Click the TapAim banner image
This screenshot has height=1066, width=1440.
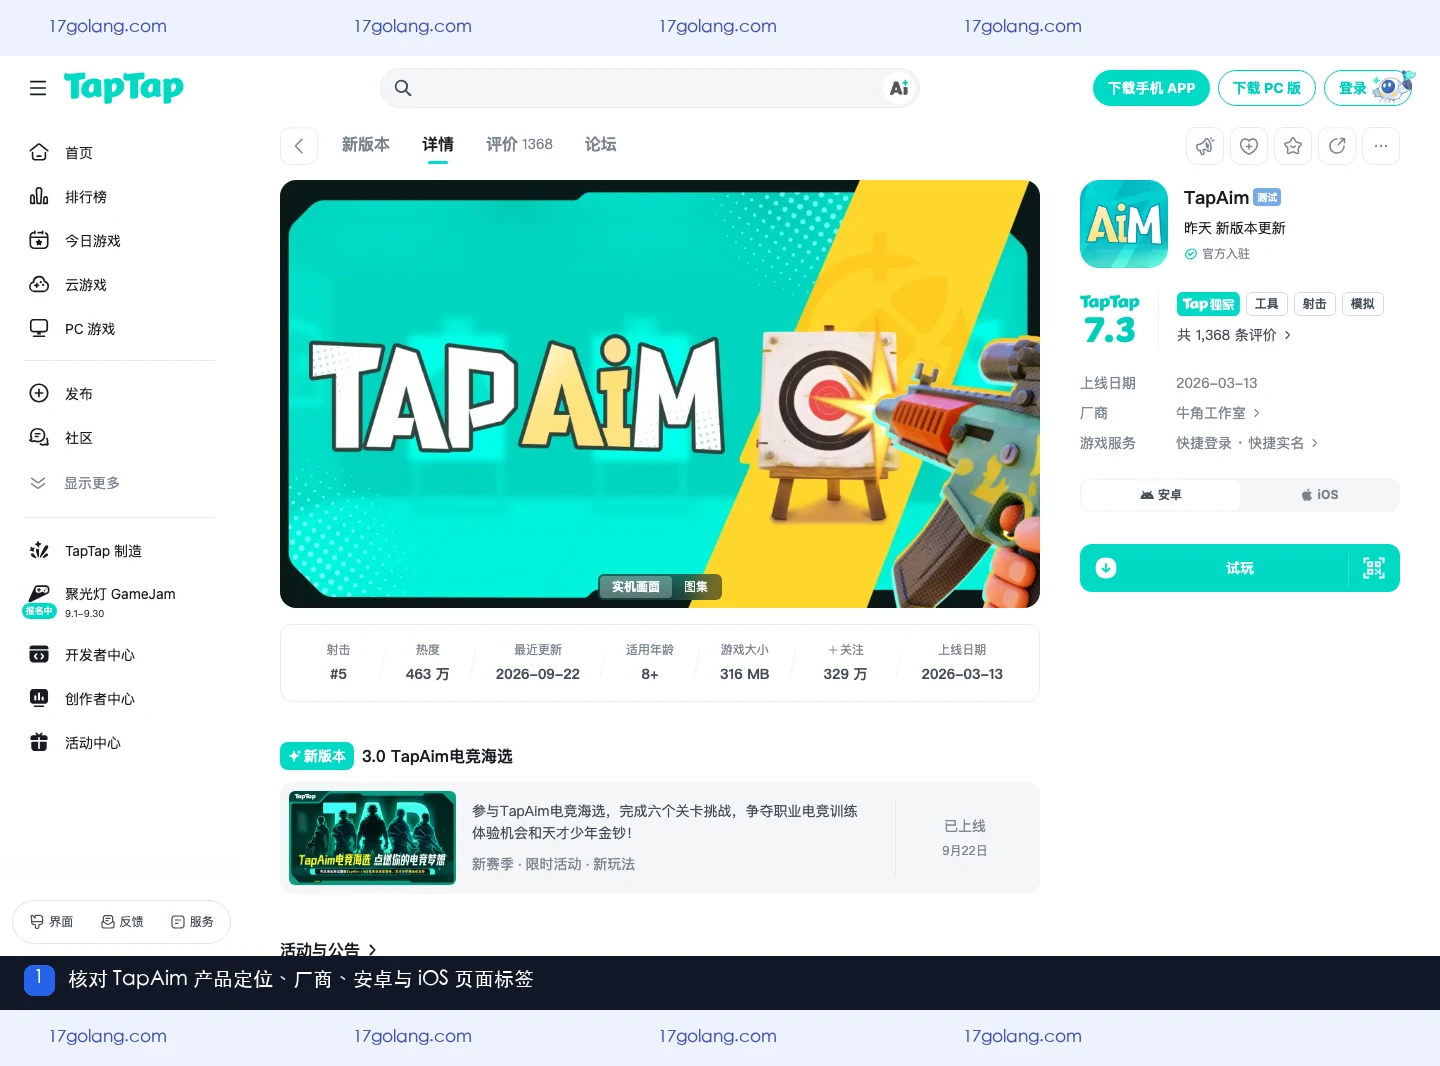tap(660, 394)
